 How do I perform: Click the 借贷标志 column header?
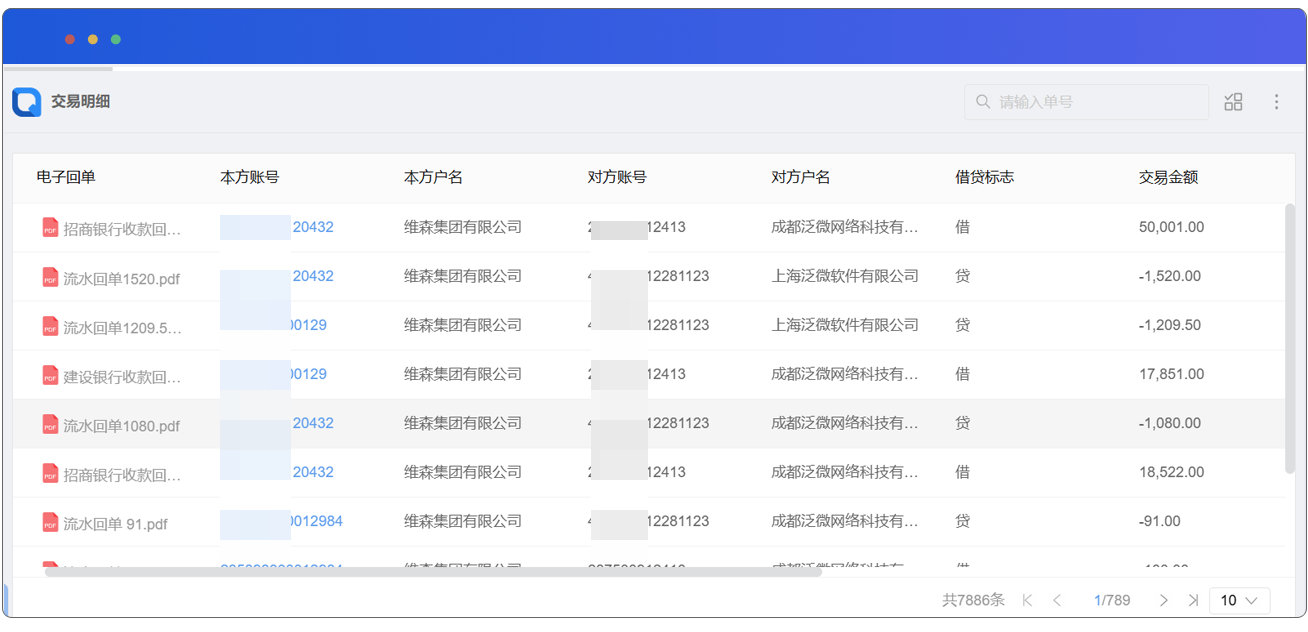[x=984, y=177]
